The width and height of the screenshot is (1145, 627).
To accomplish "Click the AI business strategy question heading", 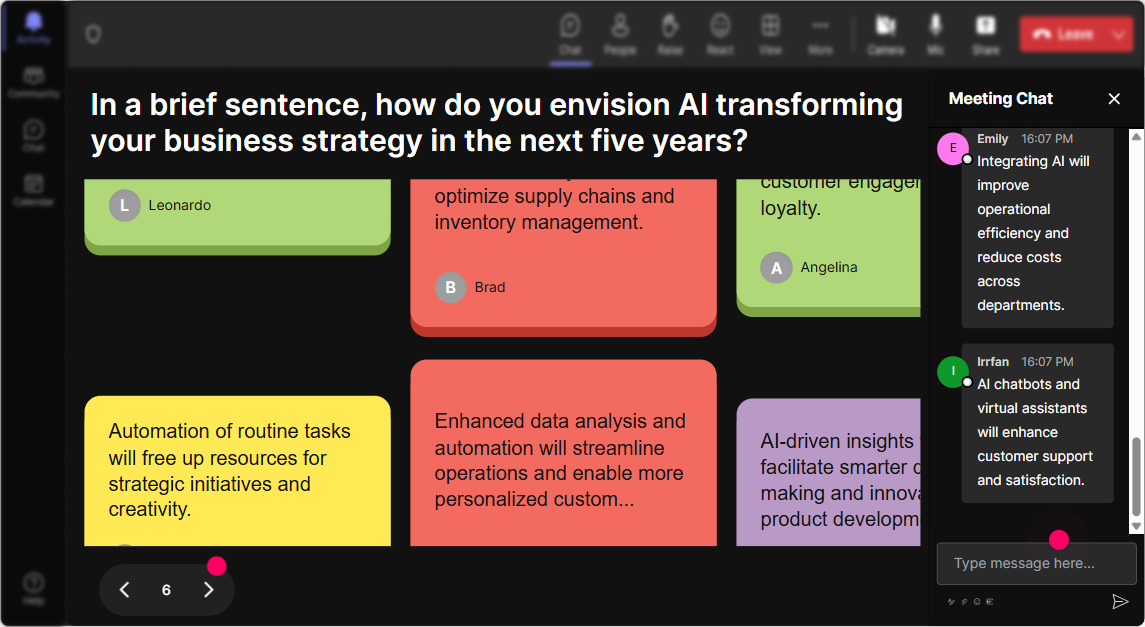I will [497, 123].
